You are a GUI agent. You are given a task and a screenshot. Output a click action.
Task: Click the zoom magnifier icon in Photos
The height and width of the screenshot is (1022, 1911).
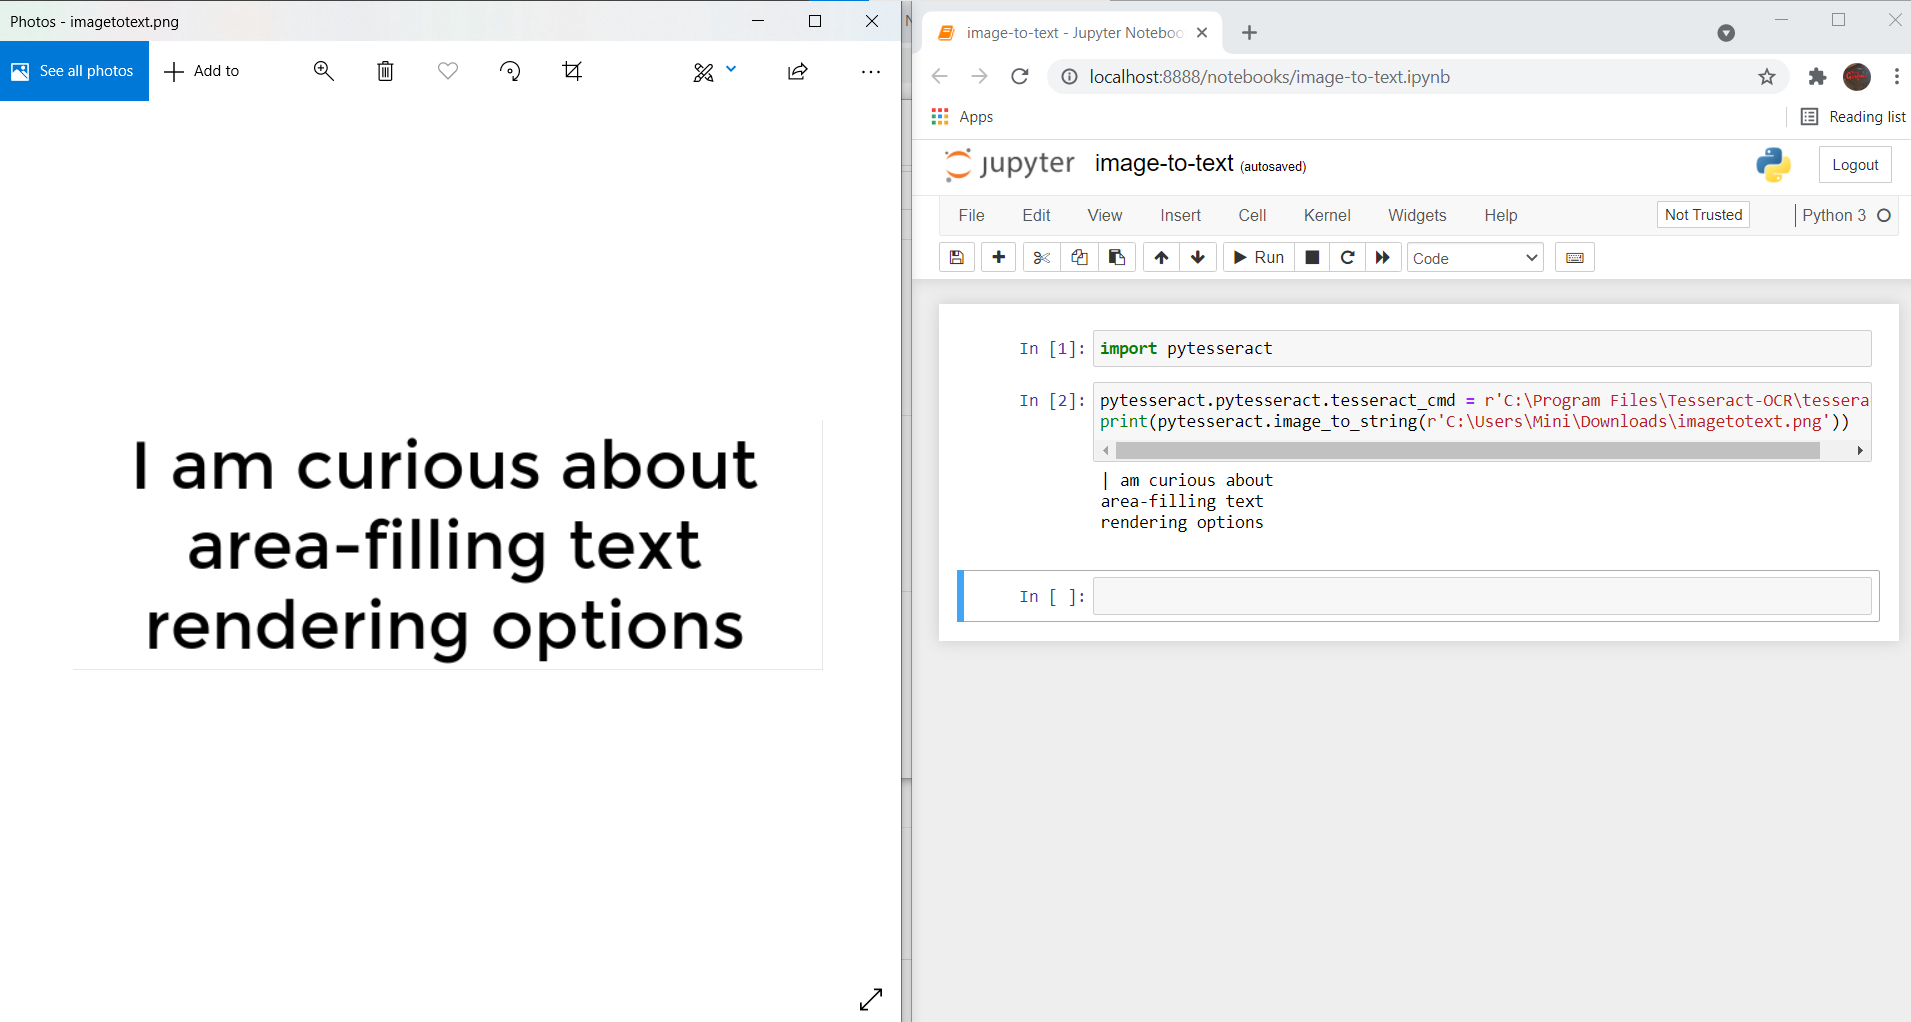(323, 71)
